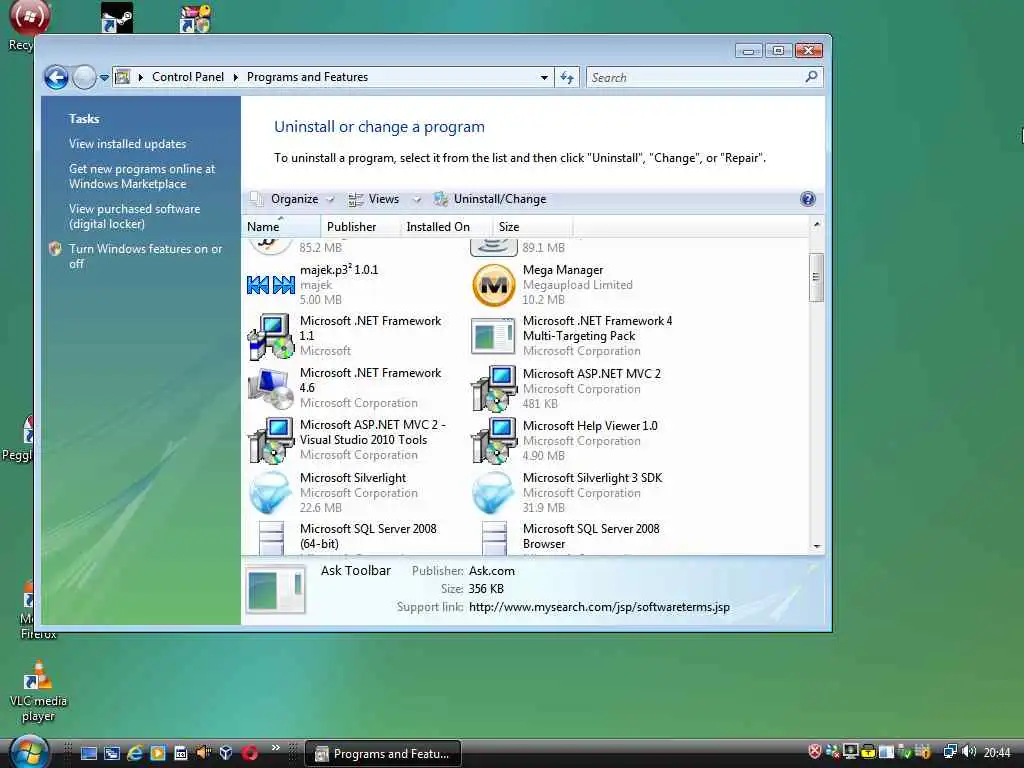Viewport: 1024px width, 768px height.
Task: Click the taskbar clock showing 20:44
Action: [x=997, y=753]
